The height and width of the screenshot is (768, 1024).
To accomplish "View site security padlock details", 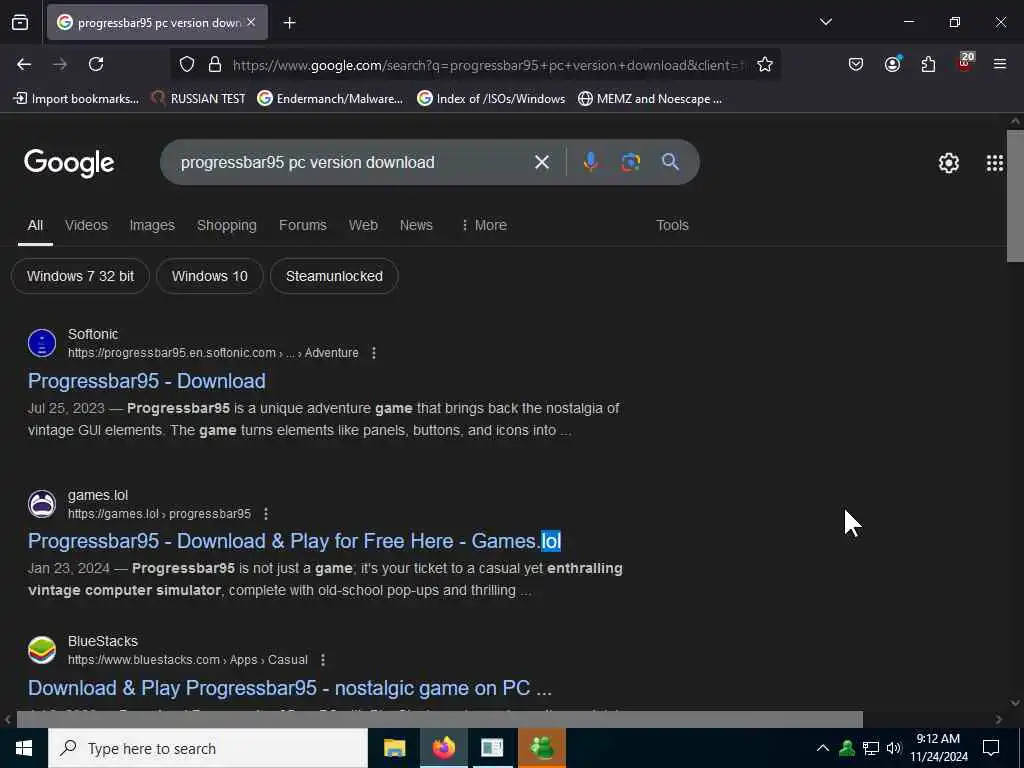I will pyautogui.click(x=215, y=65).
